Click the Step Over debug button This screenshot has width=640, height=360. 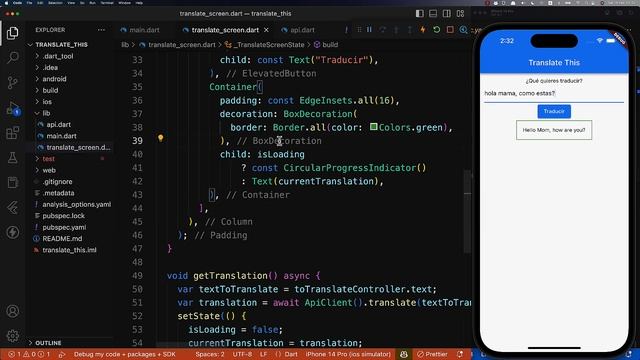(382, 30)
